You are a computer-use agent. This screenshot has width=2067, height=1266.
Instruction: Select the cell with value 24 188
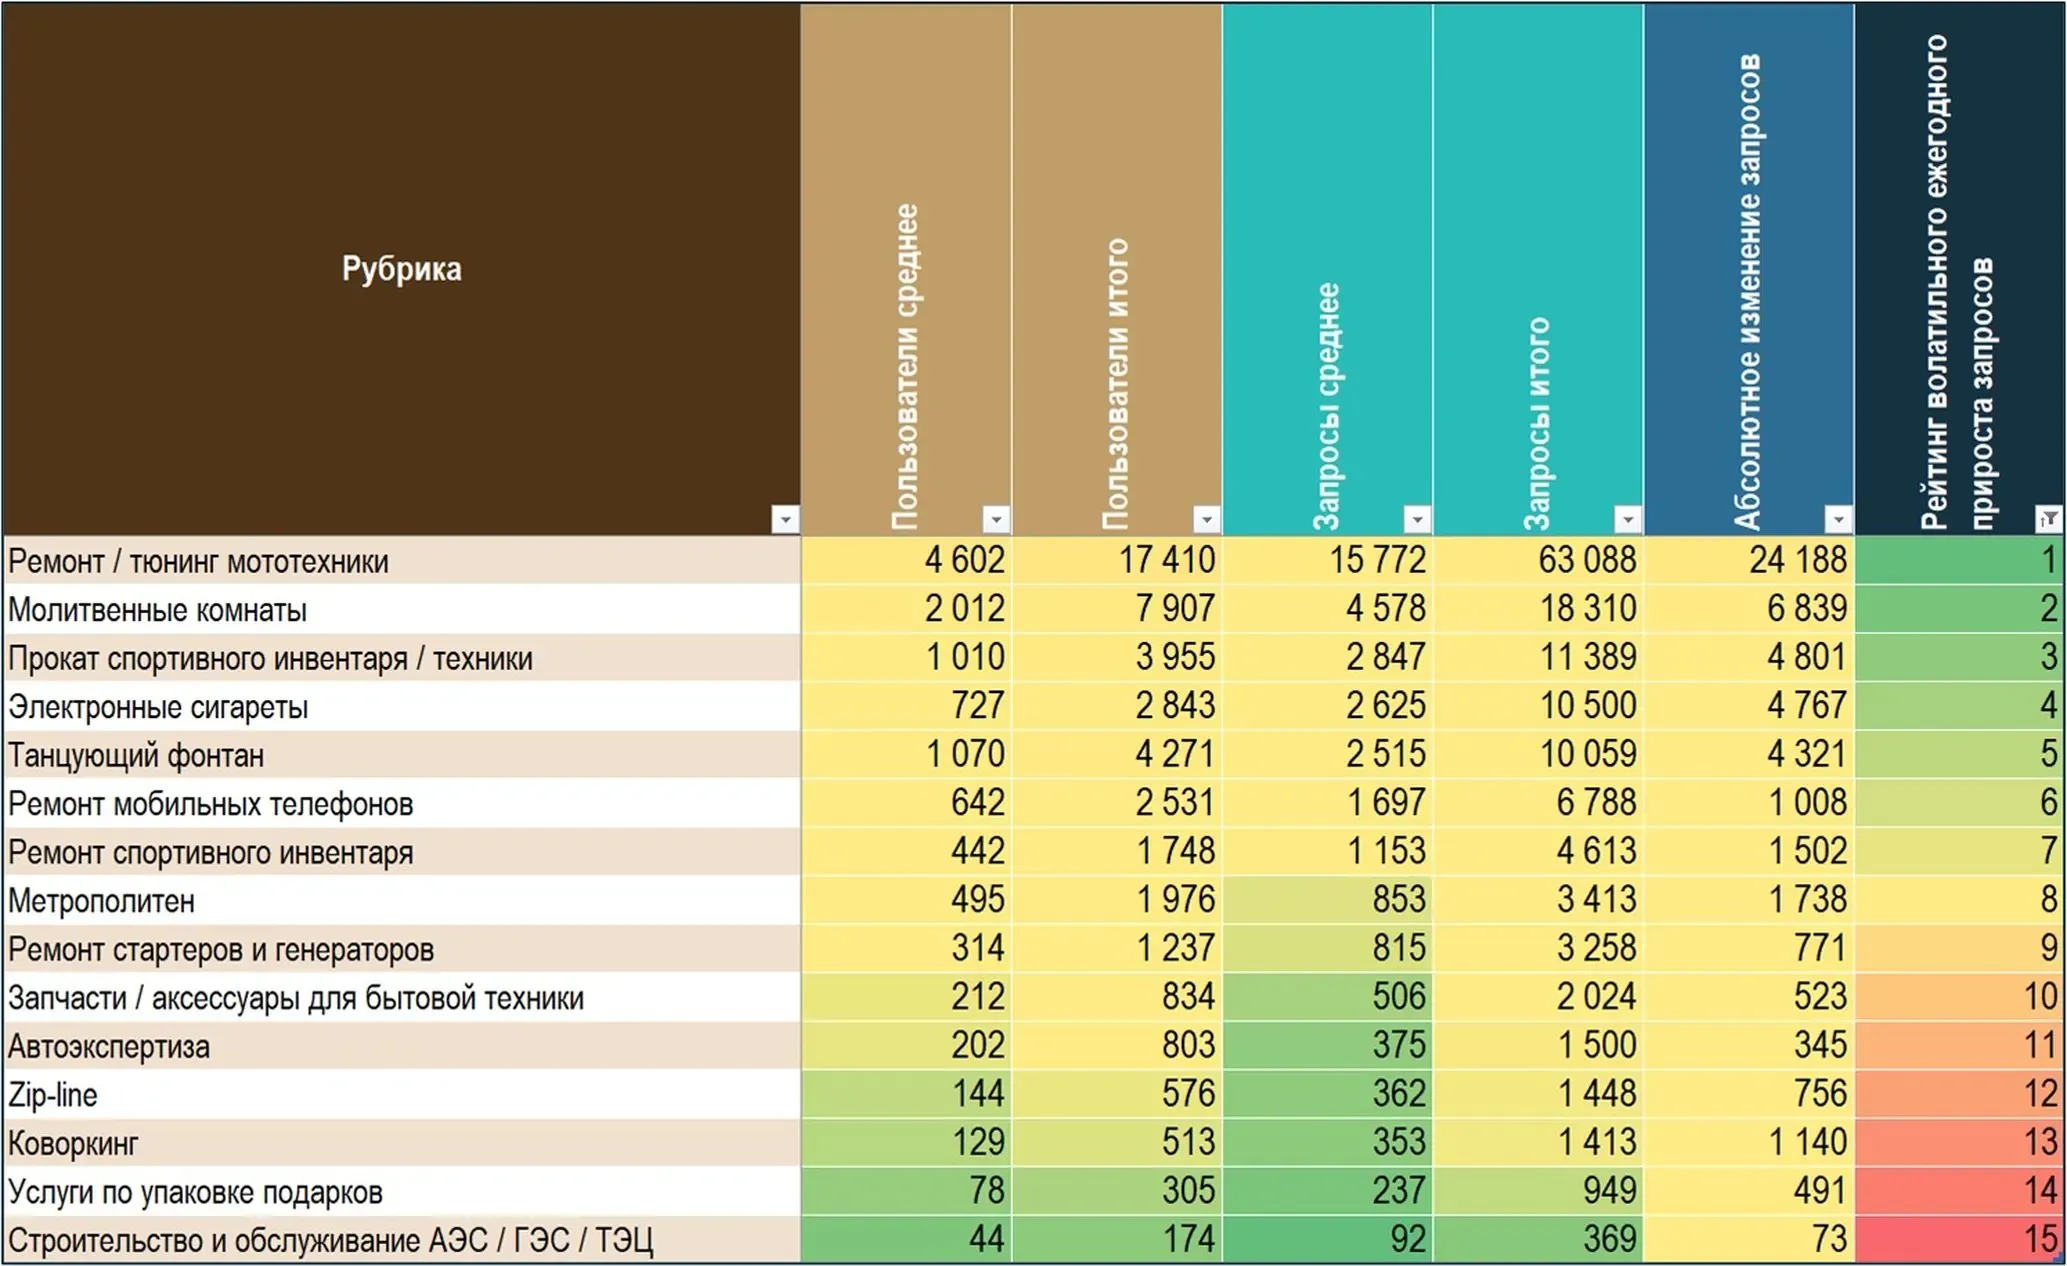pyautogui.click(x=1749, y=560)
